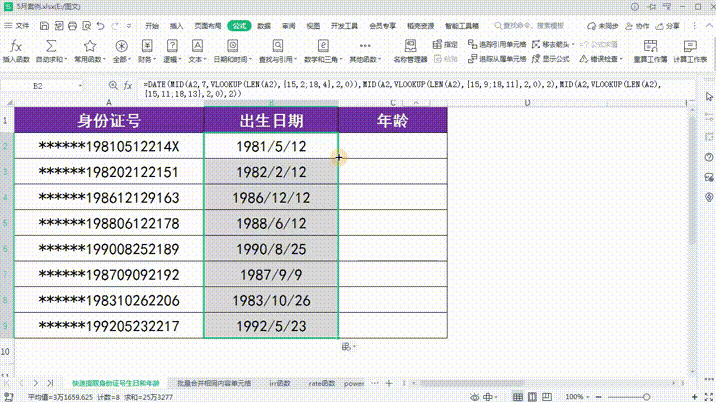Click the Define Name (指定) button

point(445,44)
